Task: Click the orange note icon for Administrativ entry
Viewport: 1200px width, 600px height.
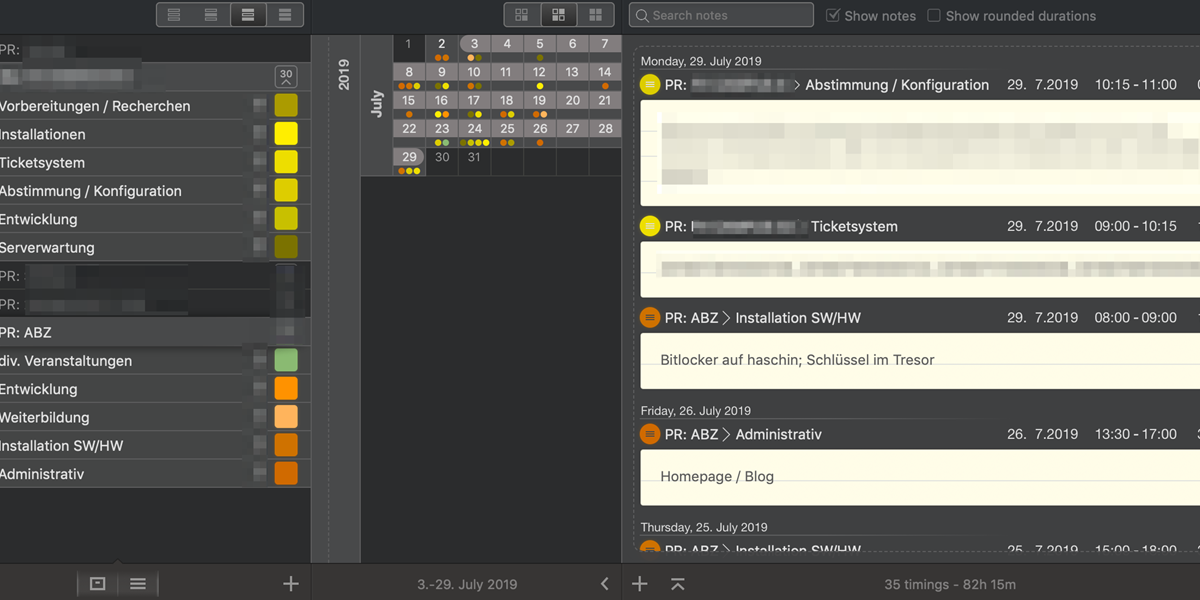Action: click(x=650, y=435)
